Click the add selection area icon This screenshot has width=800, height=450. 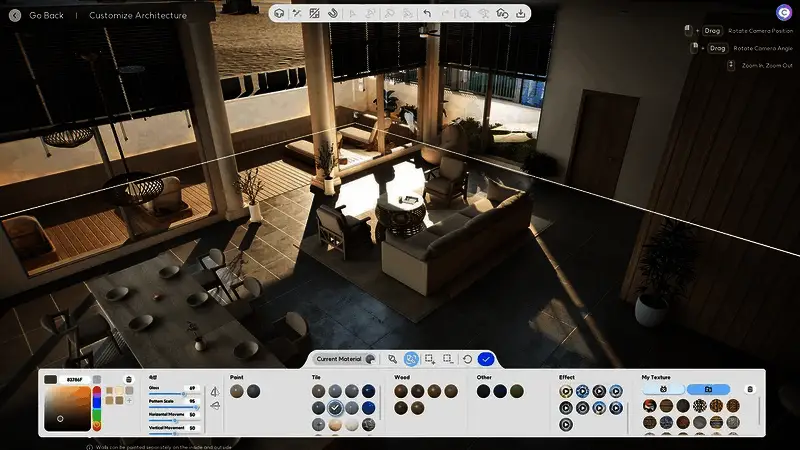[430, 359]
